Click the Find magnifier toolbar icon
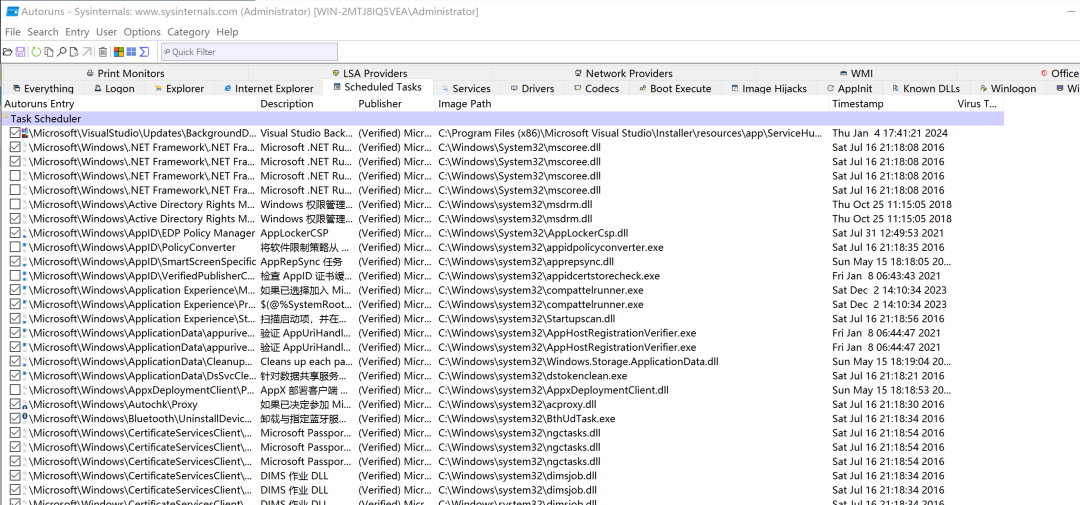 61,52
